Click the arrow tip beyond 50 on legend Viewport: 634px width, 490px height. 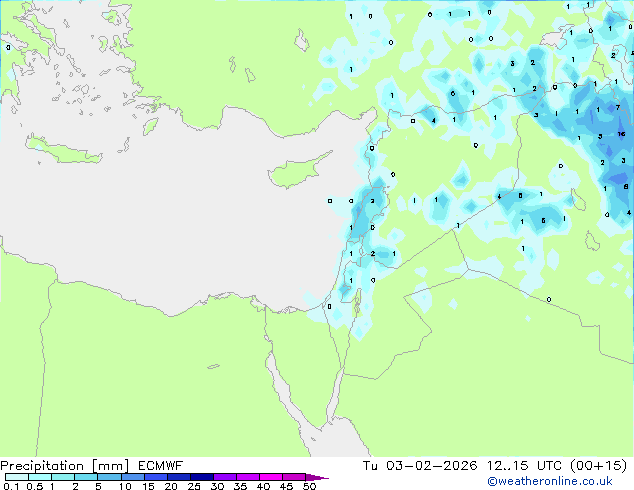317,477
